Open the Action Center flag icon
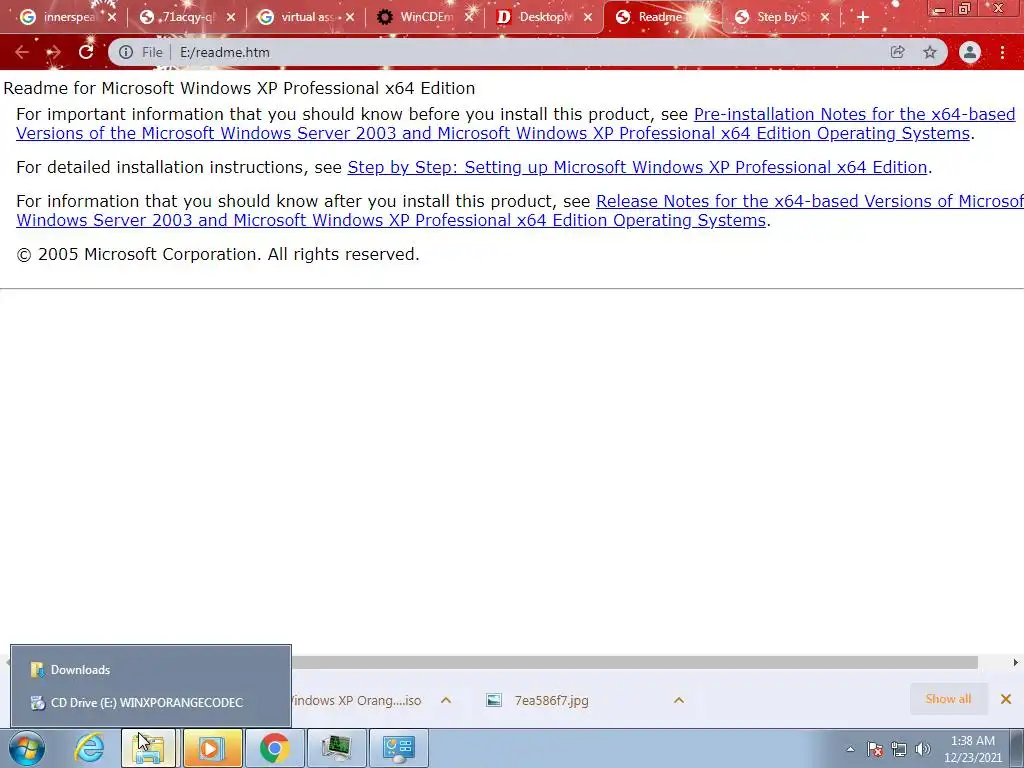The image size is (1024, 768). click(x=875, y=749)
